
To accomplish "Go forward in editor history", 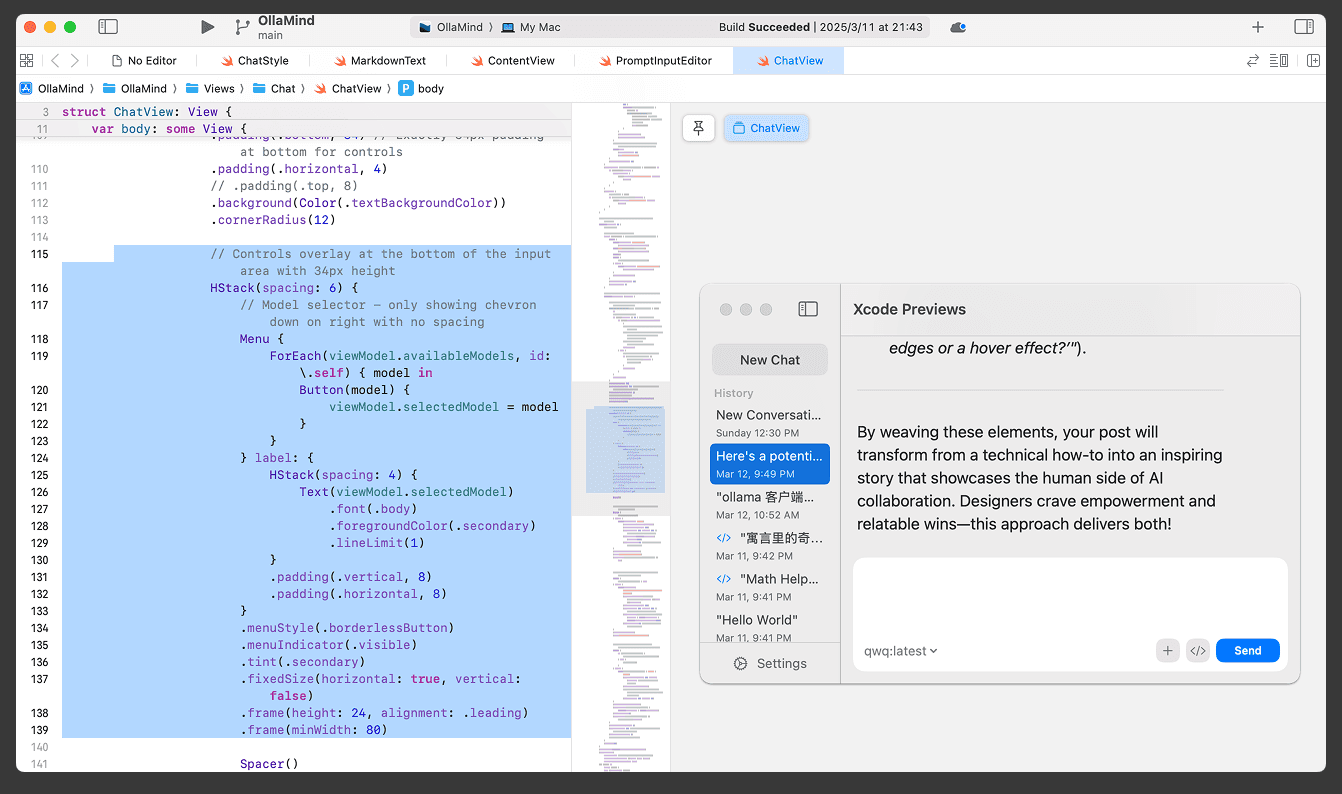I will pos(75,60).
